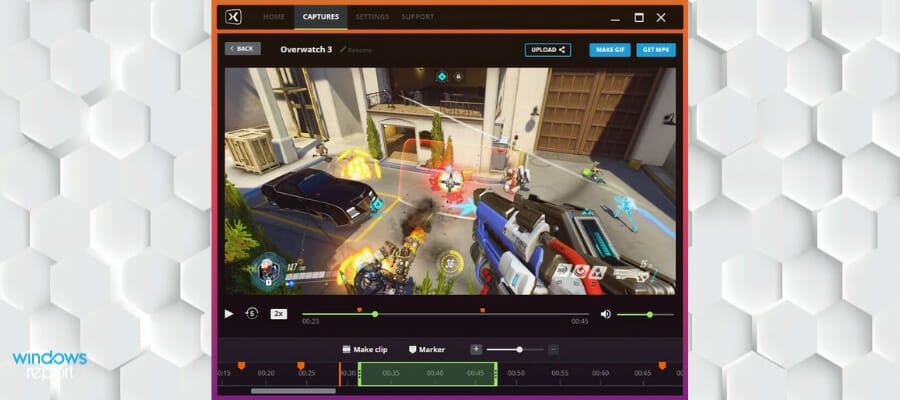Click MAKE GIF button

click(610, 50)
